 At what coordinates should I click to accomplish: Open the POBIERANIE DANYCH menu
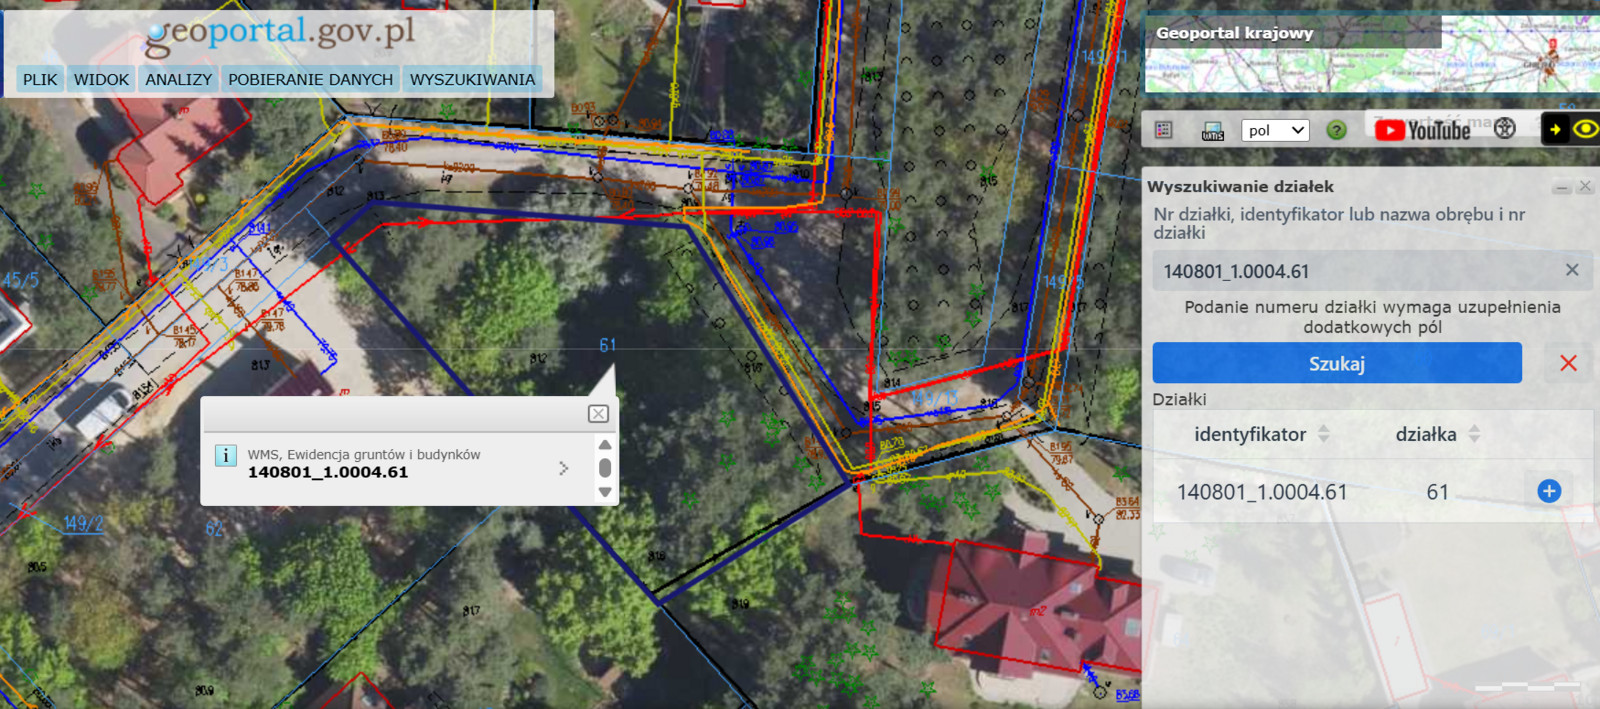(x=310, y=79)
